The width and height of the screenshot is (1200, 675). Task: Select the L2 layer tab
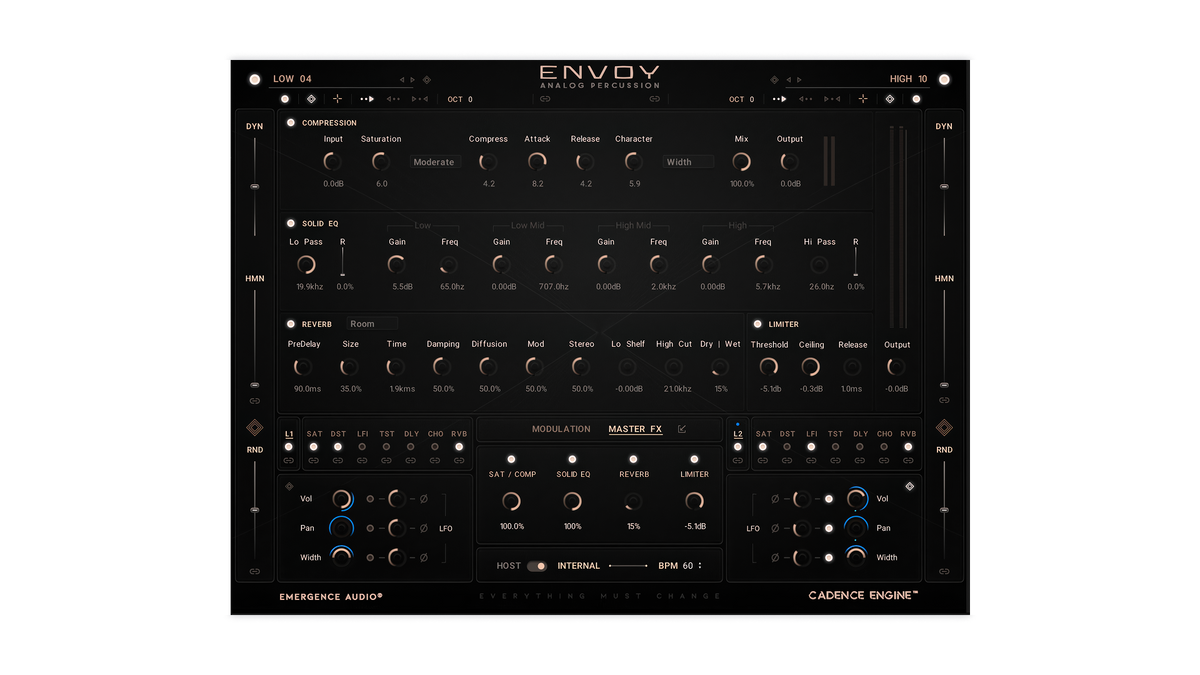pos(738,434)
